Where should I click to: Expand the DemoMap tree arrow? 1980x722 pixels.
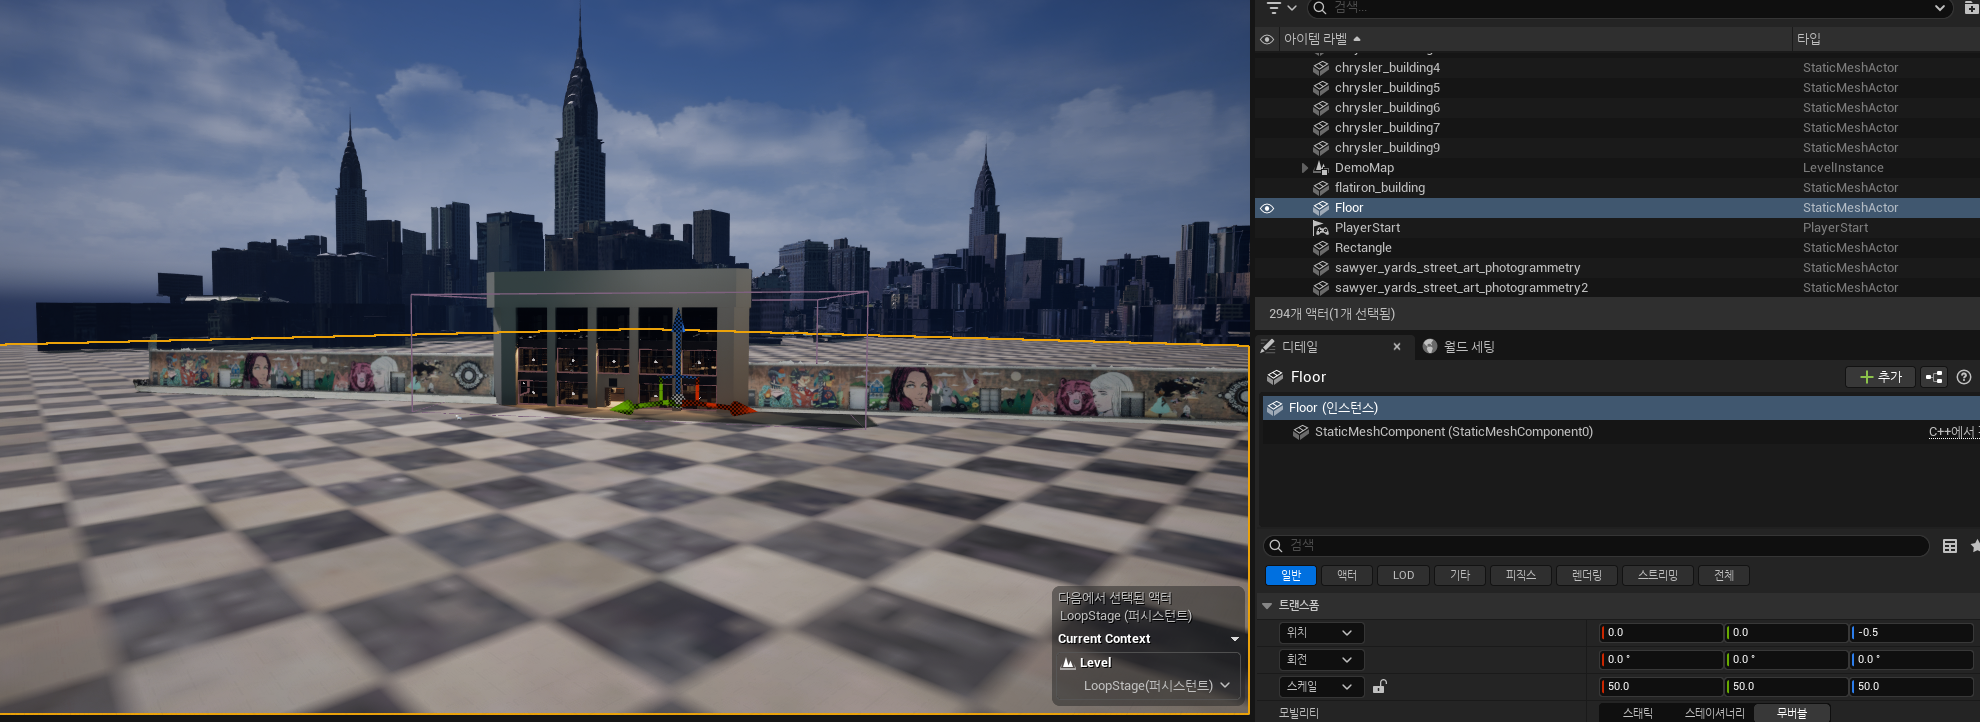(1304, 168)
